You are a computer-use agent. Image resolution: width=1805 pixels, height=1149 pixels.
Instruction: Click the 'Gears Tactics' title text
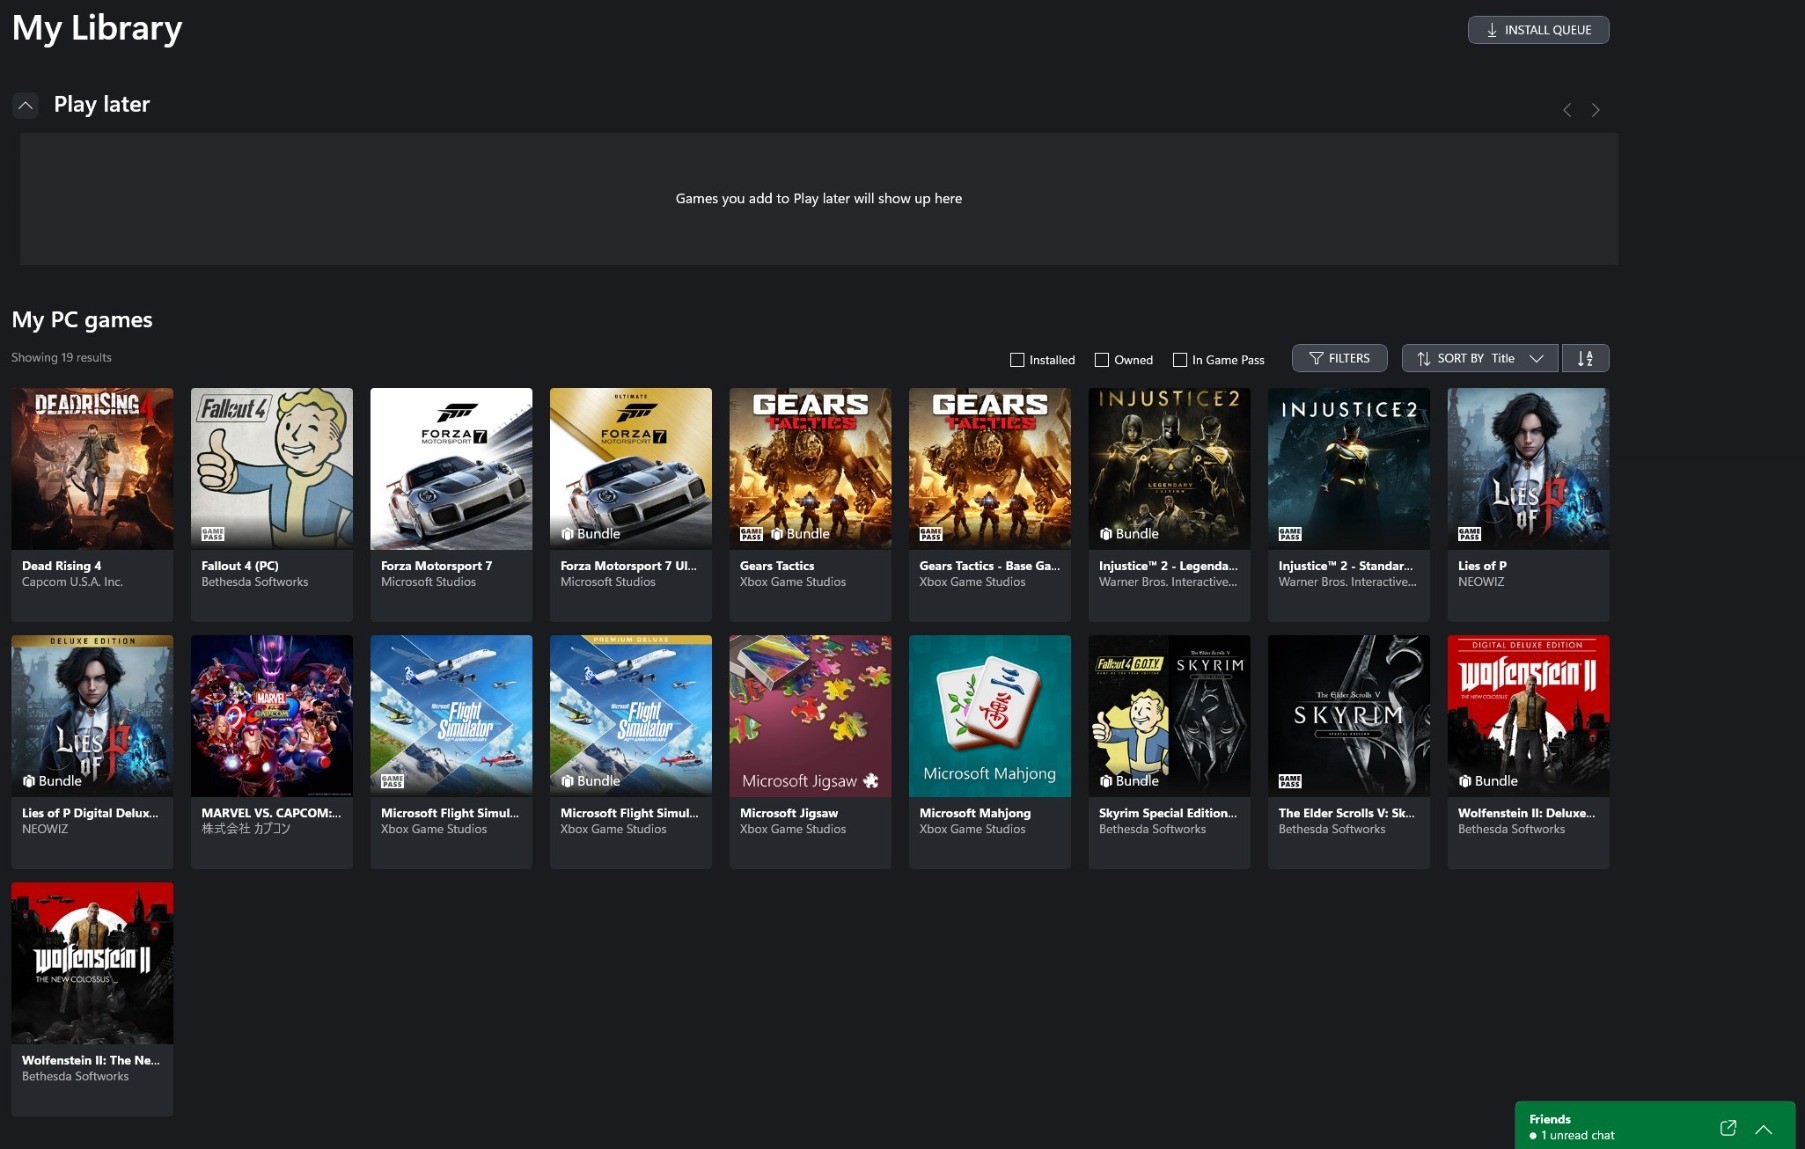coord(777,566)
